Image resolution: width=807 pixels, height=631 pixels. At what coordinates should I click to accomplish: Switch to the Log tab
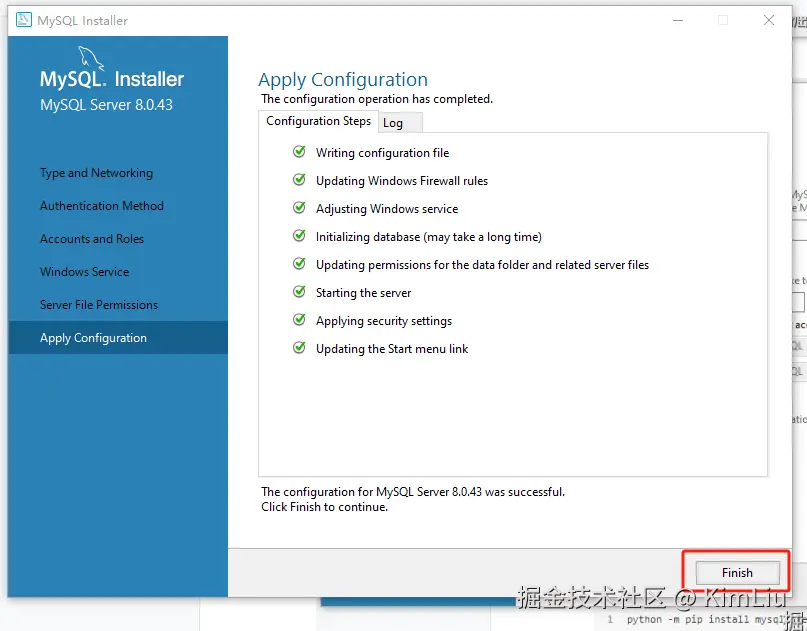click(400, 123)
